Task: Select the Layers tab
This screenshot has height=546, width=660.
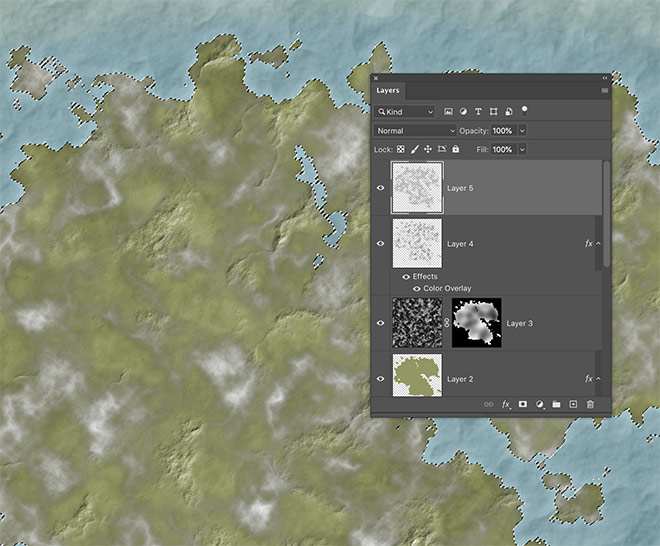Action: tap(388, 90)
